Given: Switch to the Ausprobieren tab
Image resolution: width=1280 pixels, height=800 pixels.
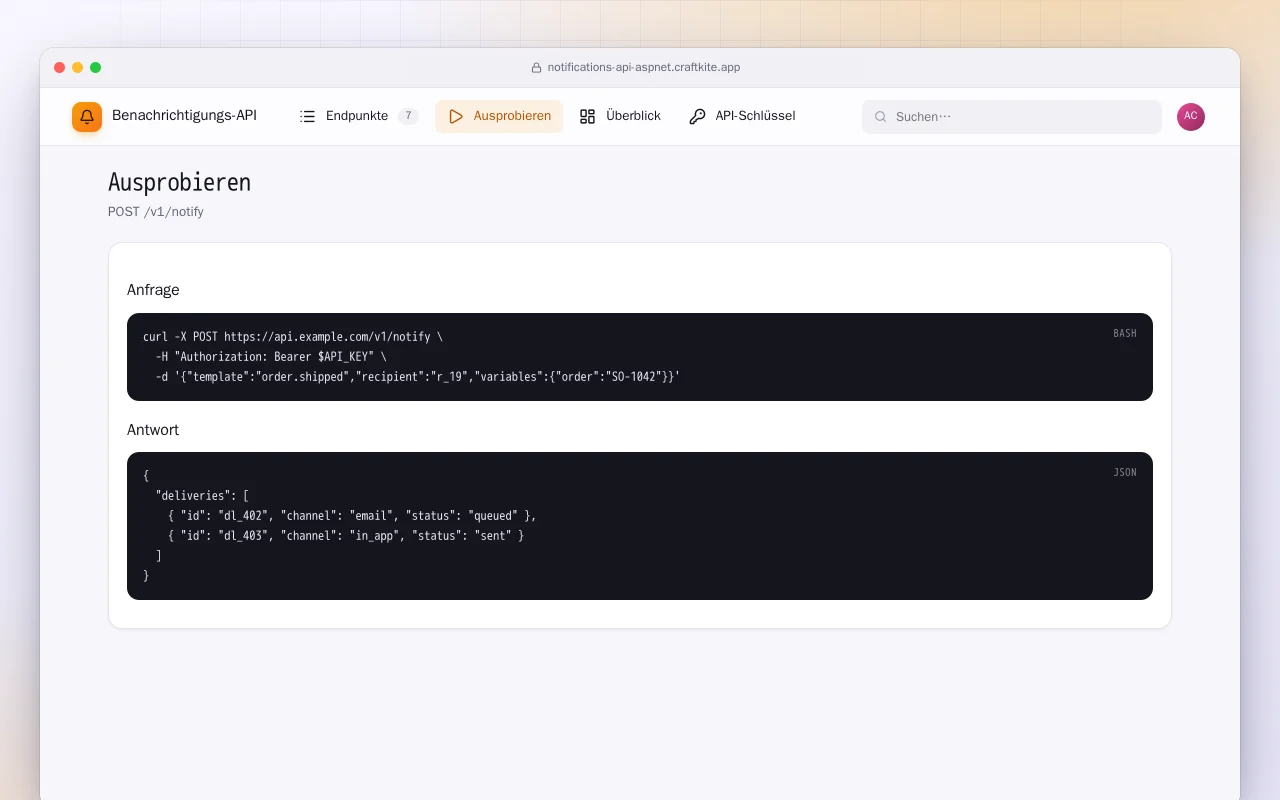Looking at the screenshot, I should (499, 116).
